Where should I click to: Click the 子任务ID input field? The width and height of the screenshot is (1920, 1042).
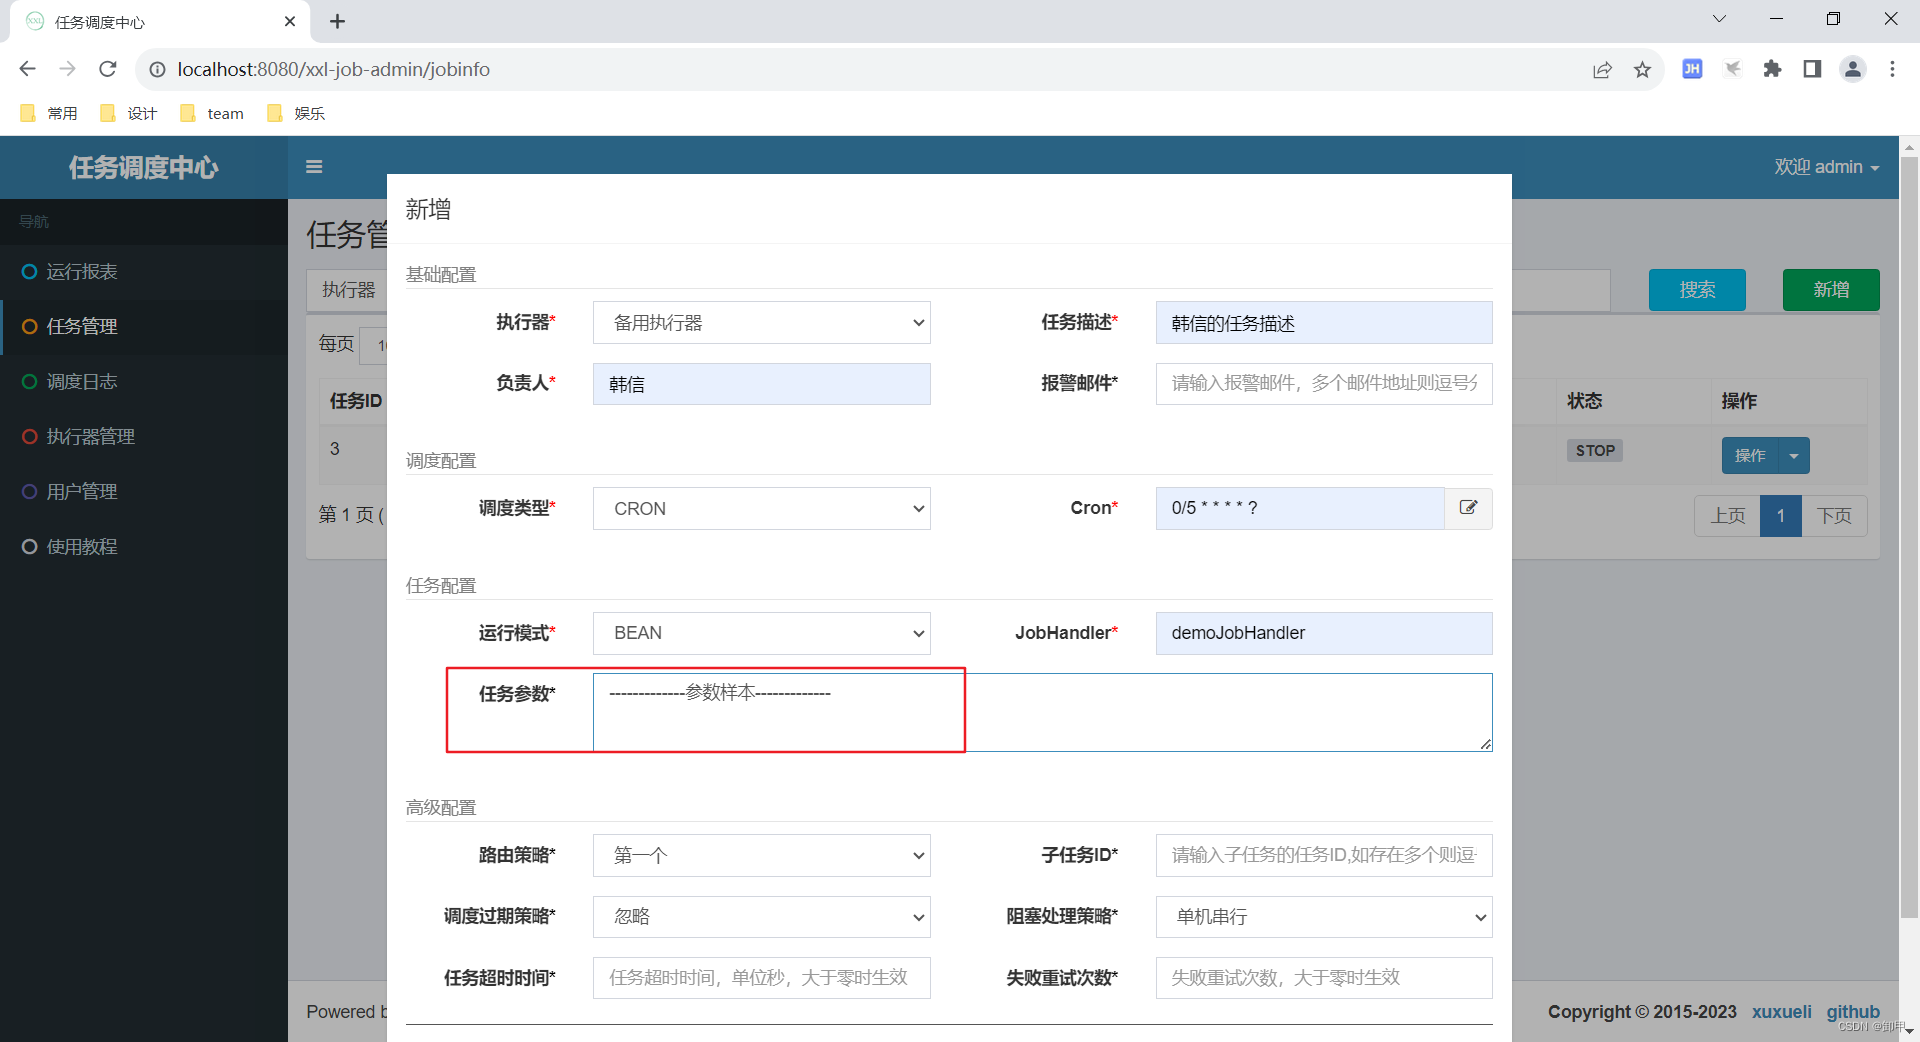tap(1324, 855)
